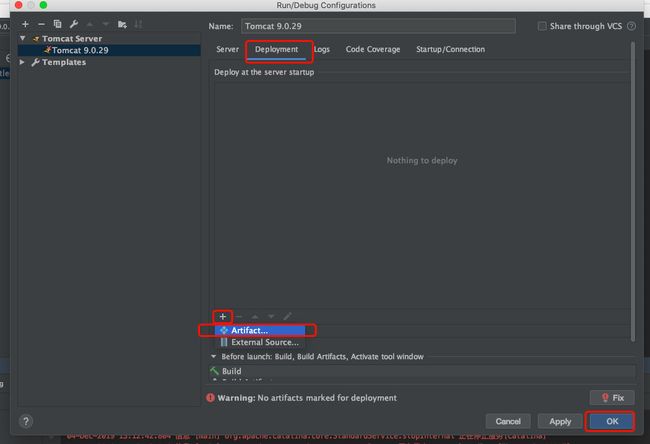Select Tomcat 9.0.29 configuration in tree
650x444 pixels.
click(109, 50)
